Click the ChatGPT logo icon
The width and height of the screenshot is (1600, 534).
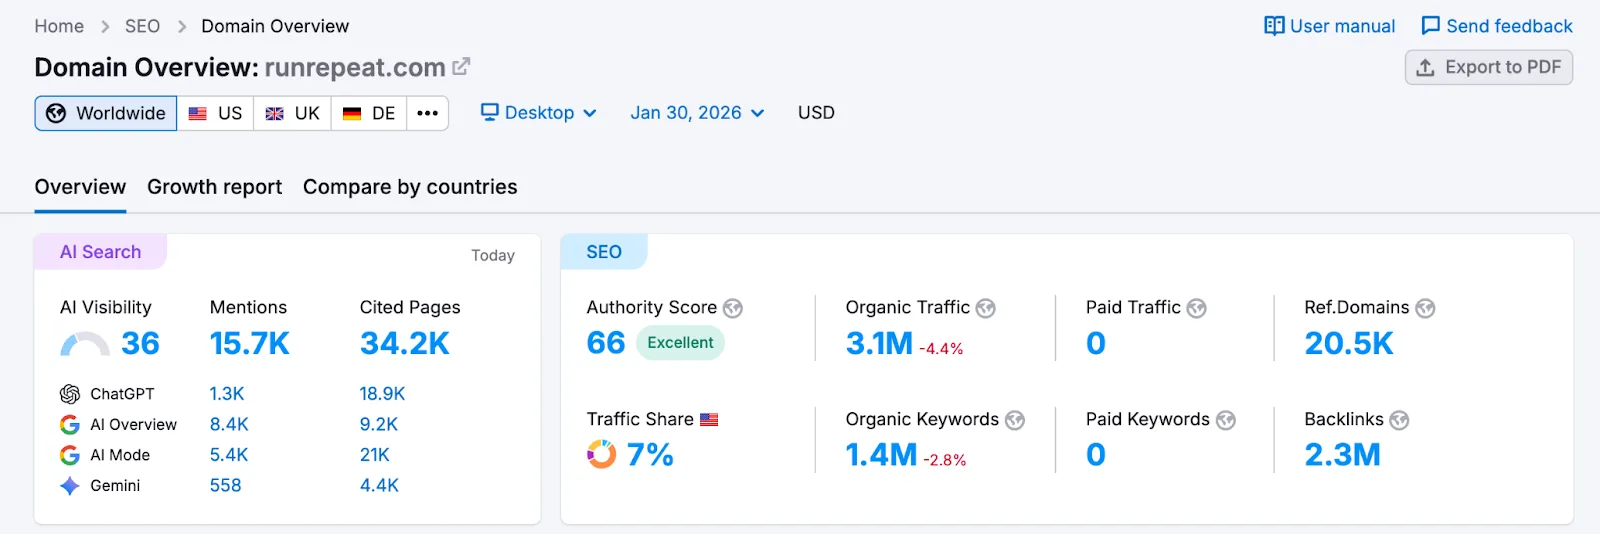[70, 394]
